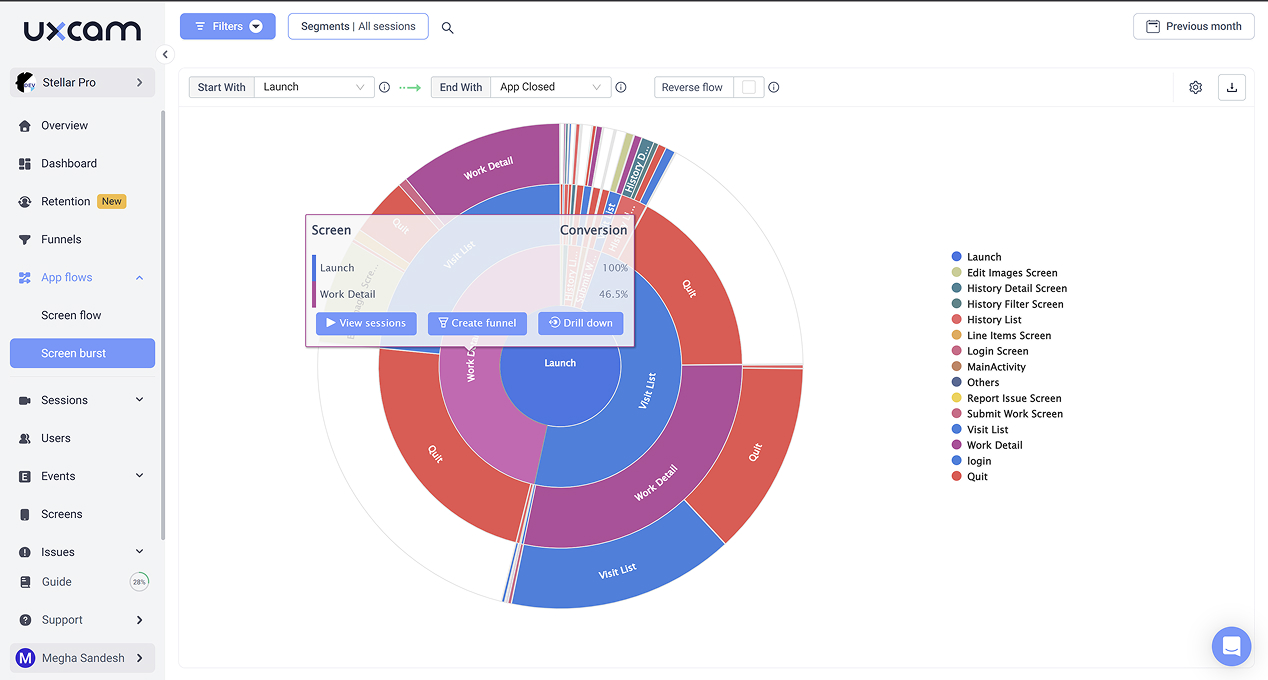Viewport: 1268px width, 680px height.
Task: Open chart settings gear icon
Action: point(1195,88)
